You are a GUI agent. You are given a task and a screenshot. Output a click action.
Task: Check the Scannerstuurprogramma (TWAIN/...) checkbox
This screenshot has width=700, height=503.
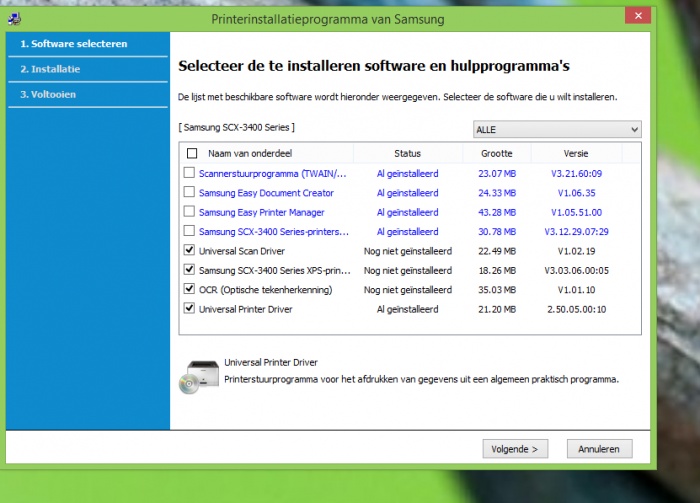(x=189, y=173)
